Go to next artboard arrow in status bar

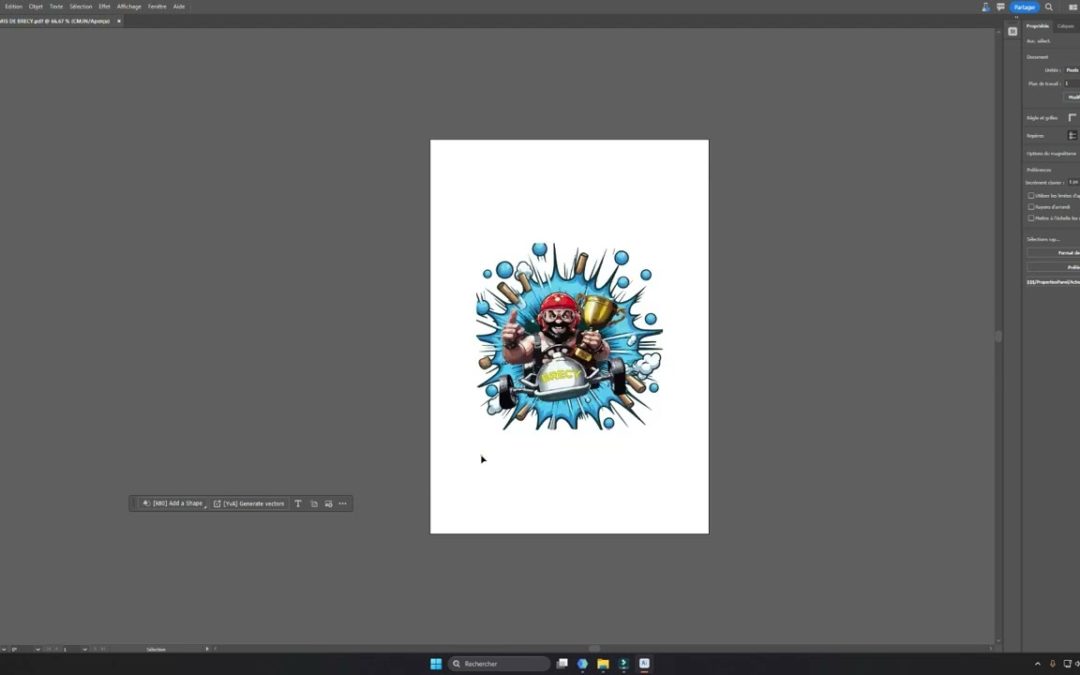96,649
